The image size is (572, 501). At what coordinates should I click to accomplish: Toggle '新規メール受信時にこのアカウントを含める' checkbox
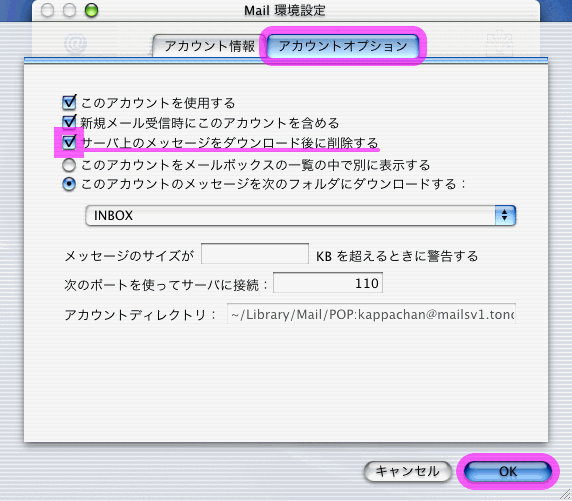pos(69,122)
